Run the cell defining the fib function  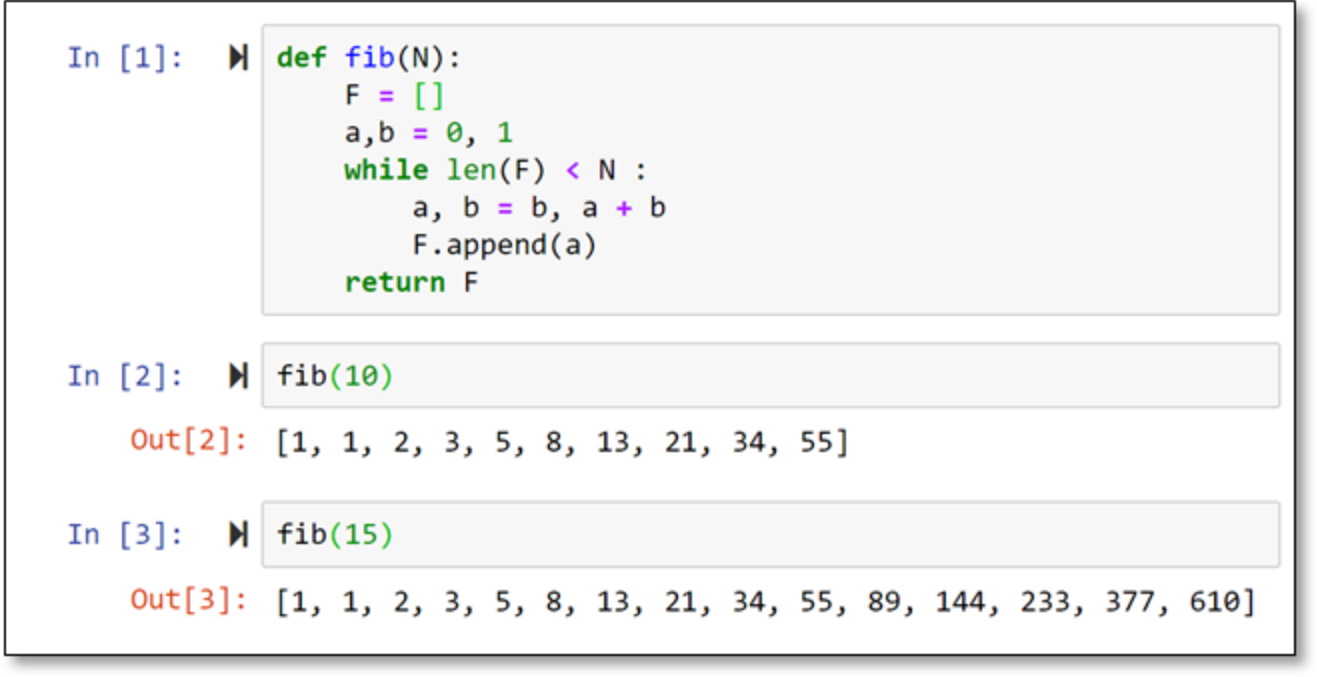238,58
